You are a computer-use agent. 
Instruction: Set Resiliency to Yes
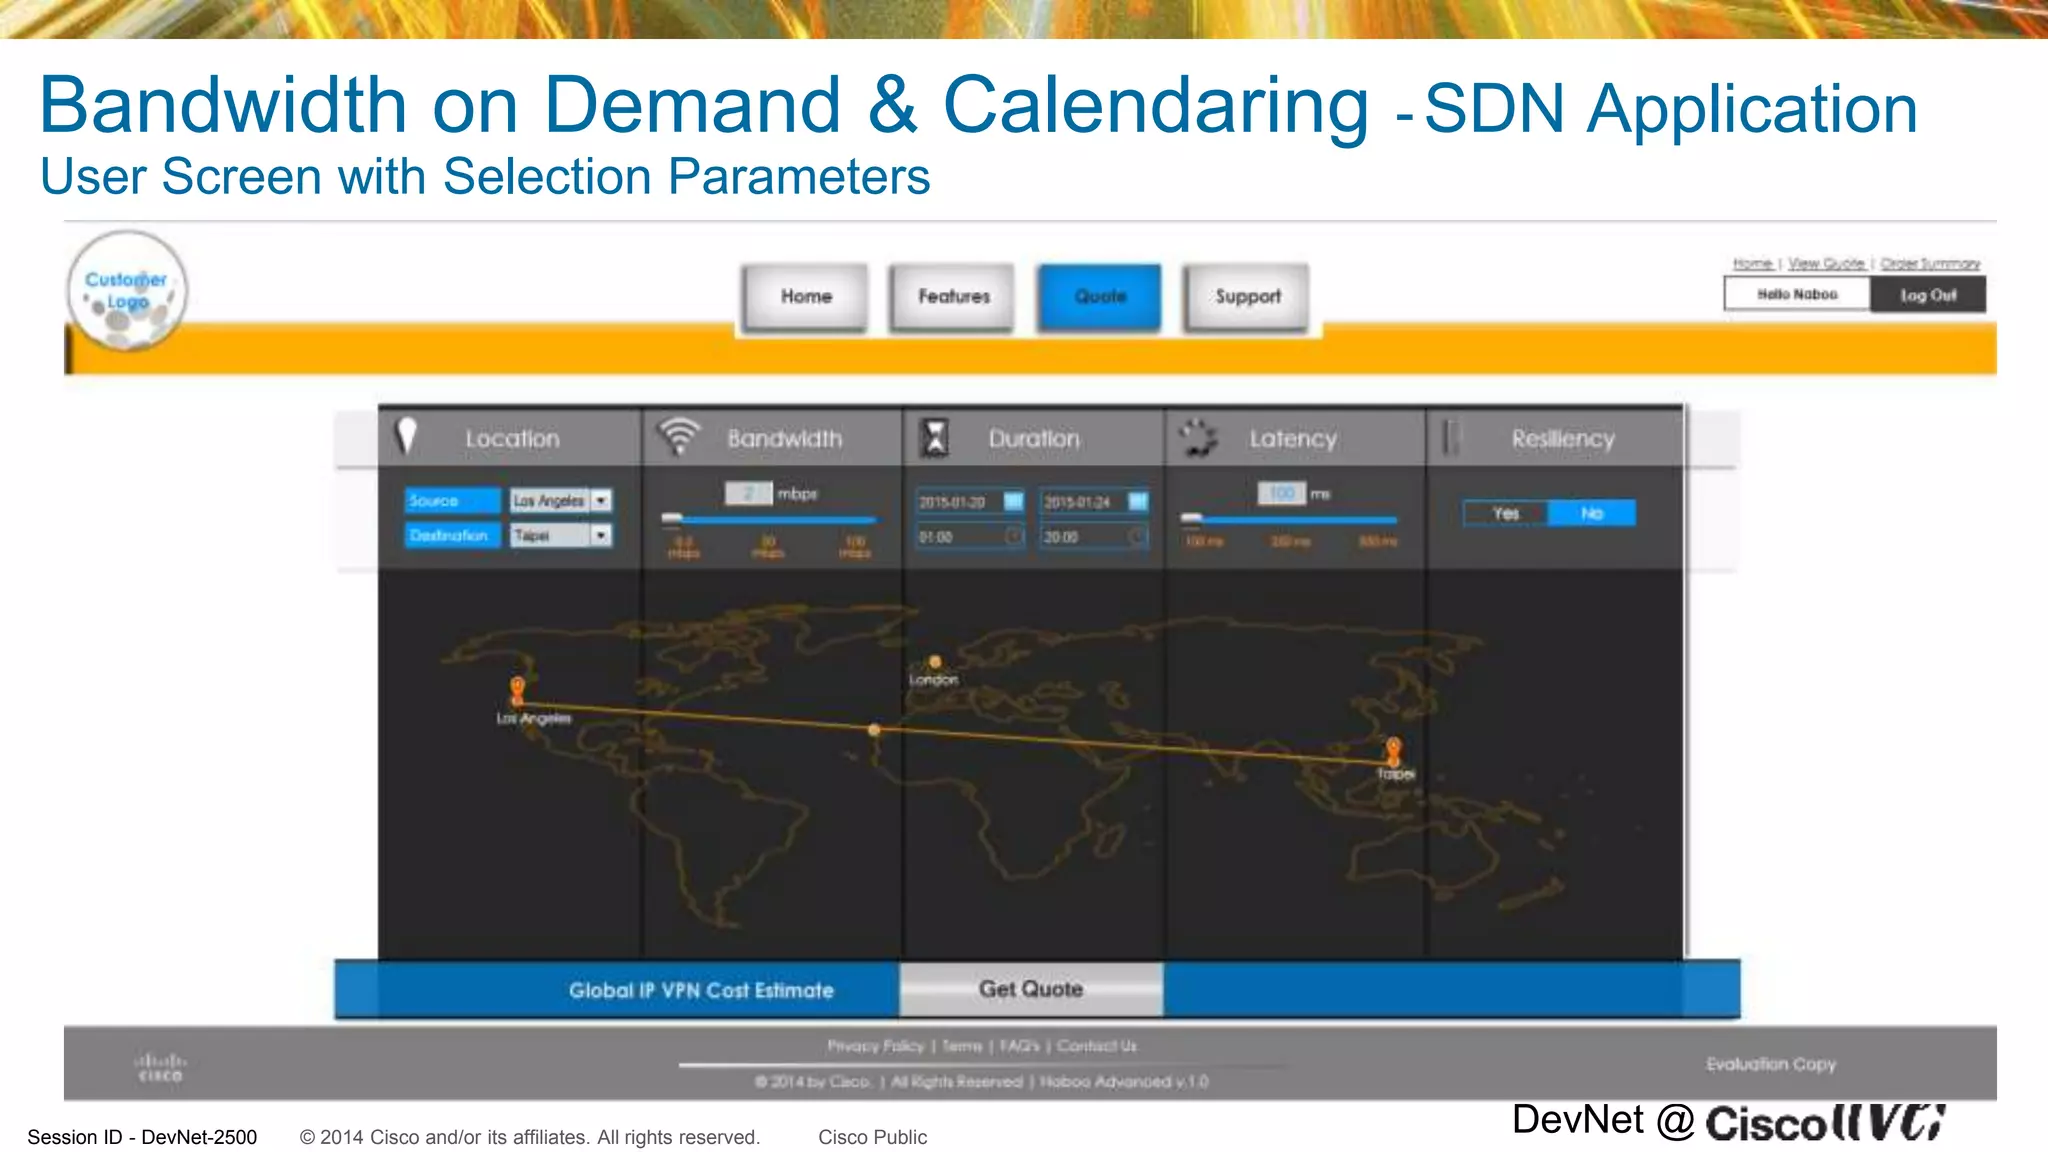click(1505, 513)
